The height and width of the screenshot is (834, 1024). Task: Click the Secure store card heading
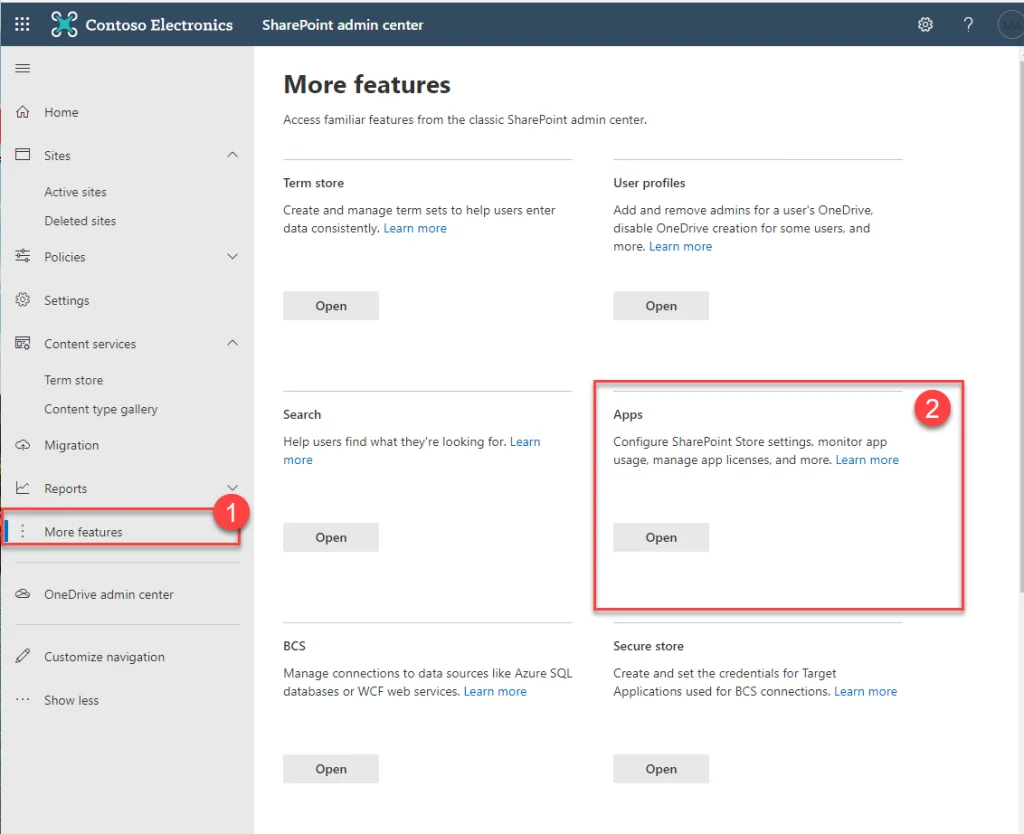click(x=648, y=646)
